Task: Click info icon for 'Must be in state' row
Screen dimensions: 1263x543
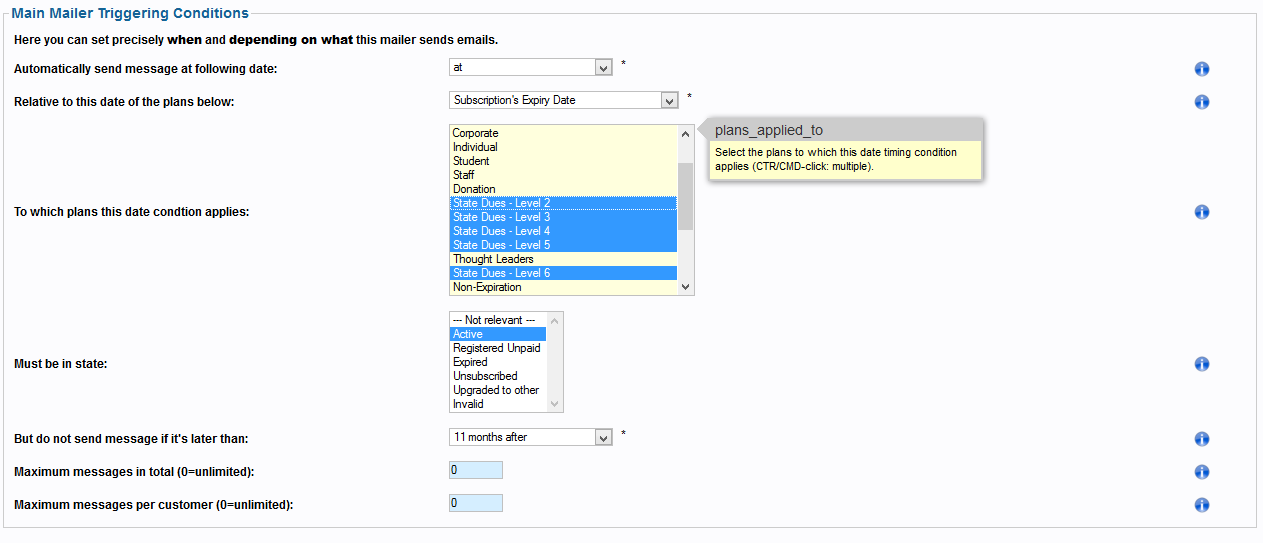Action: pyautogui.click(x=1202, y=364)
